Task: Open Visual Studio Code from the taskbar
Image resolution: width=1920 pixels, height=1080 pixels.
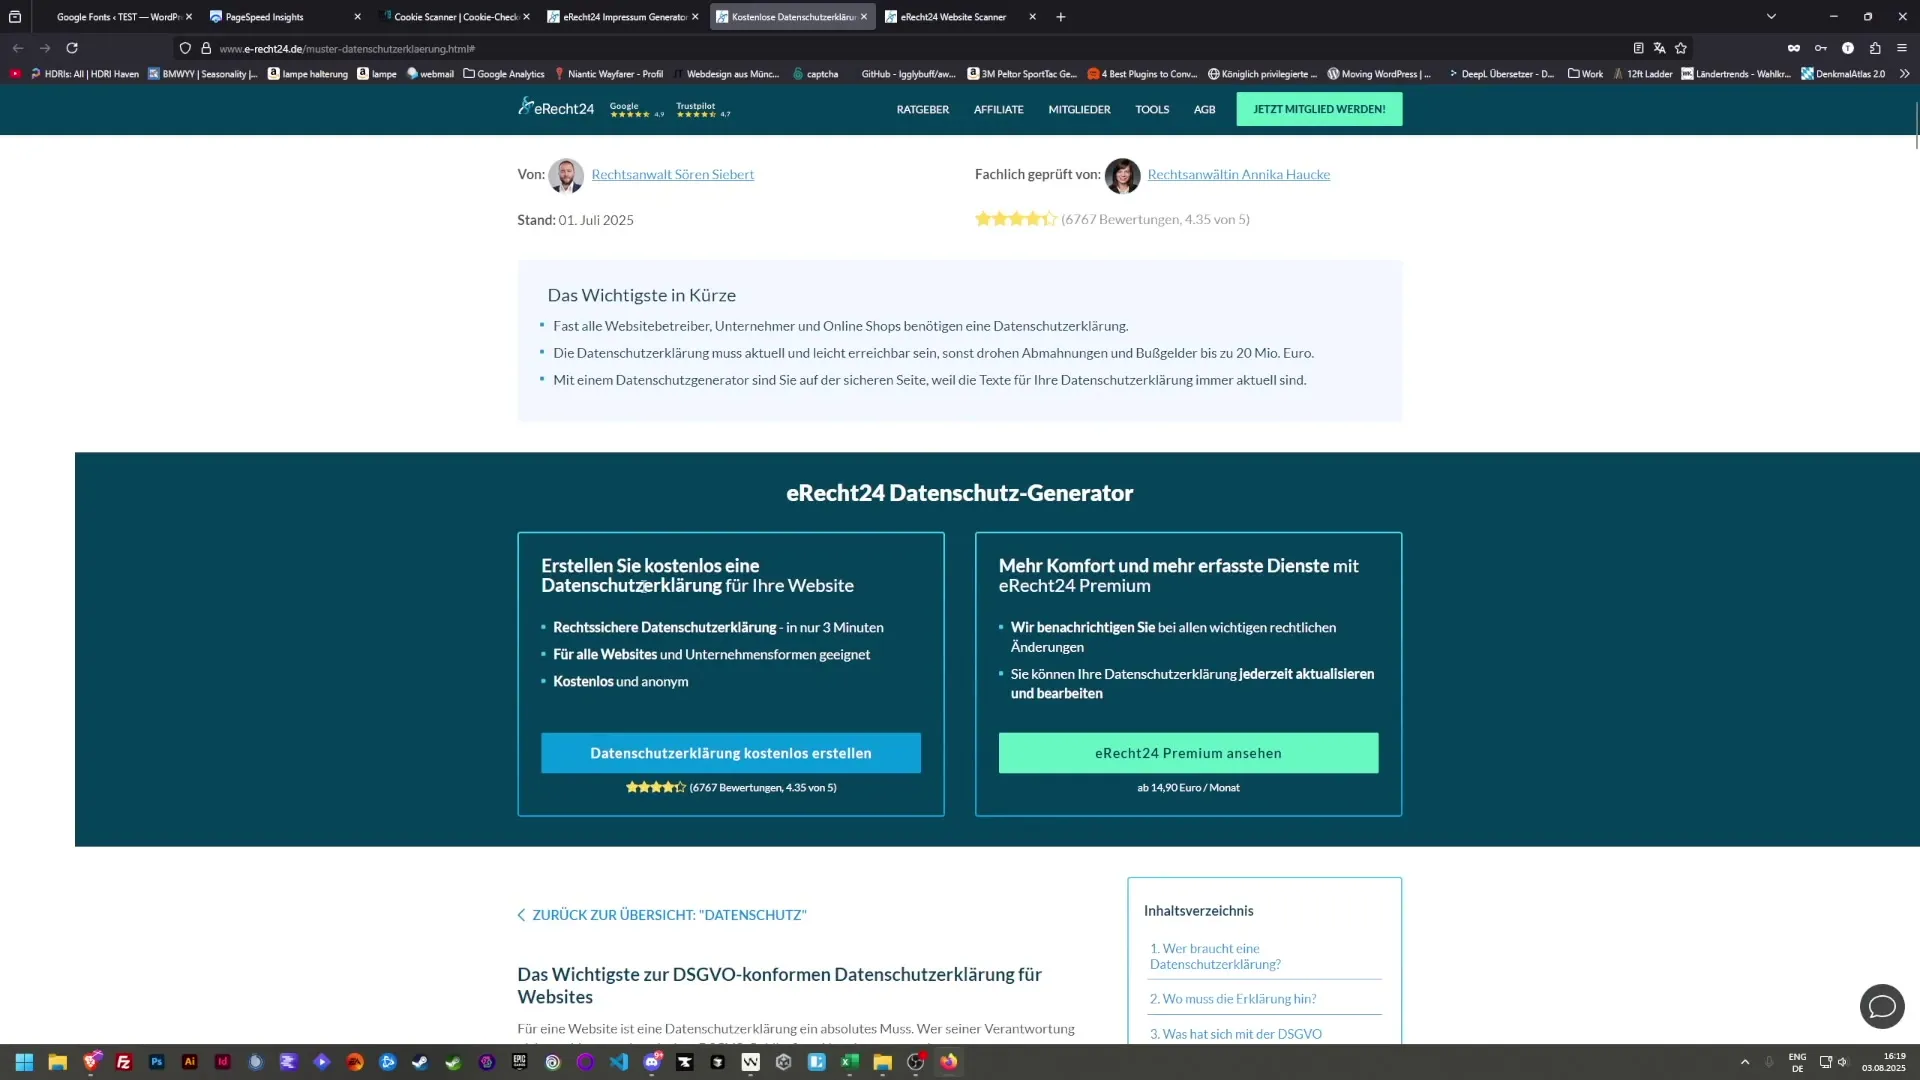Action: 619,1062
